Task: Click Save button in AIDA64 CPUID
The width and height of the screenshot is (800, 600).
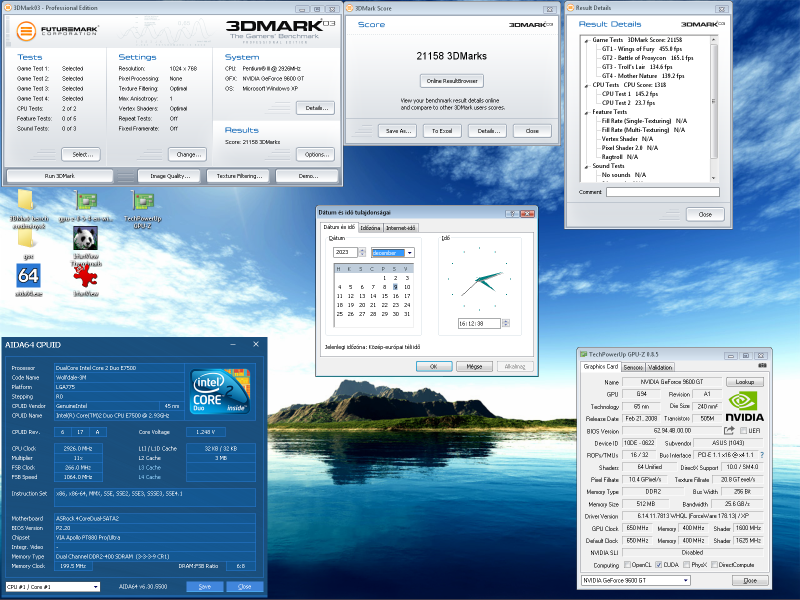Action: click(205, 587)
